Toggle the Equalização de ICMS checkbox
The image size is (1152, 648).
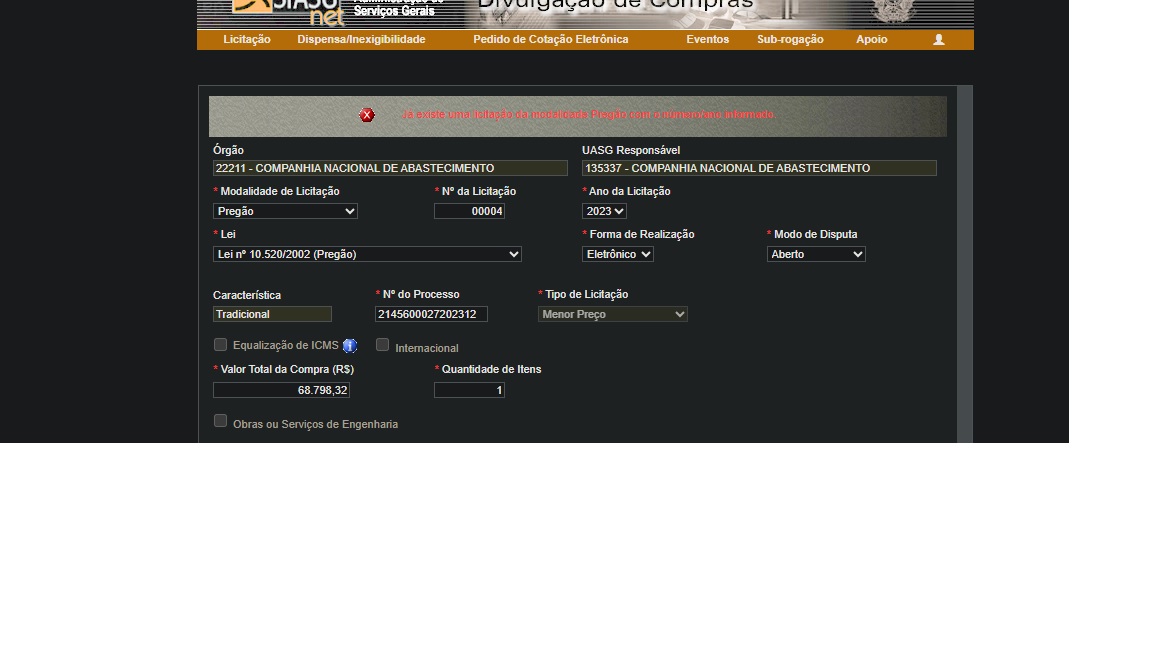220,345
